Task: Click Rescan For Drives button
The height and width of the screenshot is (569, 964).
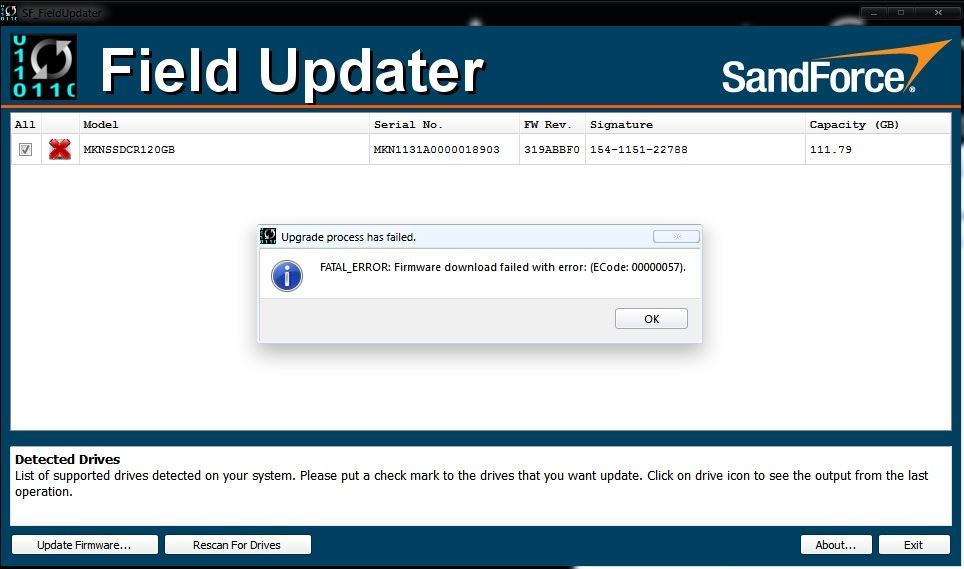Action: pyautogui.click(x=237, y=545)
